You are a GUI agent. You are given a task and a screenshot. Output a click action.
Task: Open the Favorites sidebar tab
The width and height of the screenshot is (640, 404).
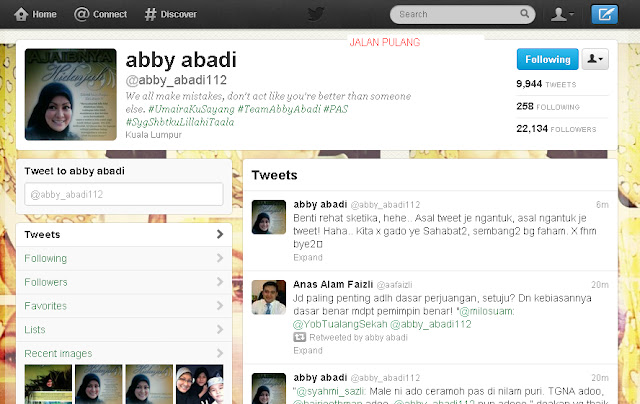[124, 306]
